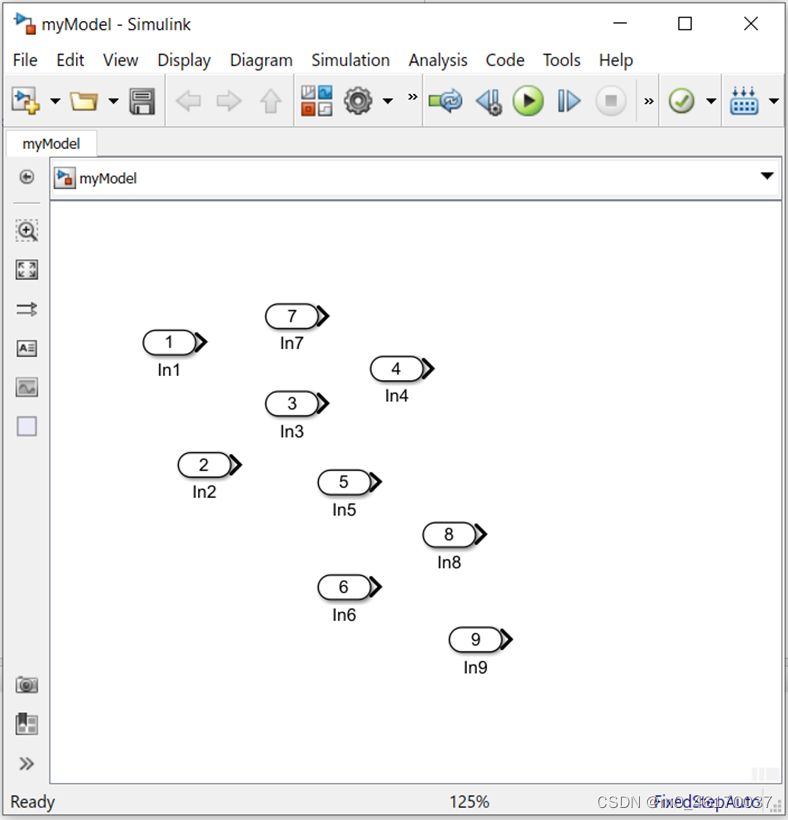This screenshot has width=788, height=820.
Task: Open the Display menu
Action: coord(184,60)
